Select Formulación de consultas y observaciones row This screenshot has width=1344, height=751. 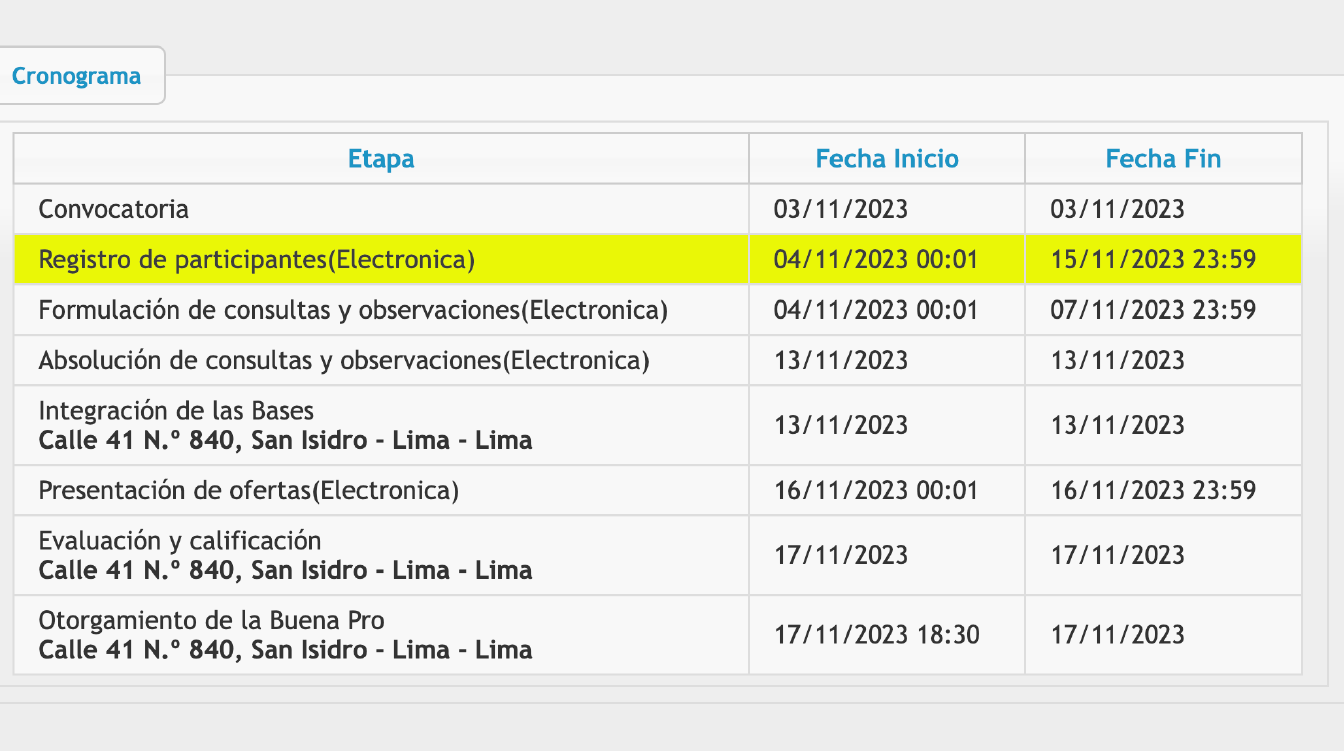click(x=657, y=310)
